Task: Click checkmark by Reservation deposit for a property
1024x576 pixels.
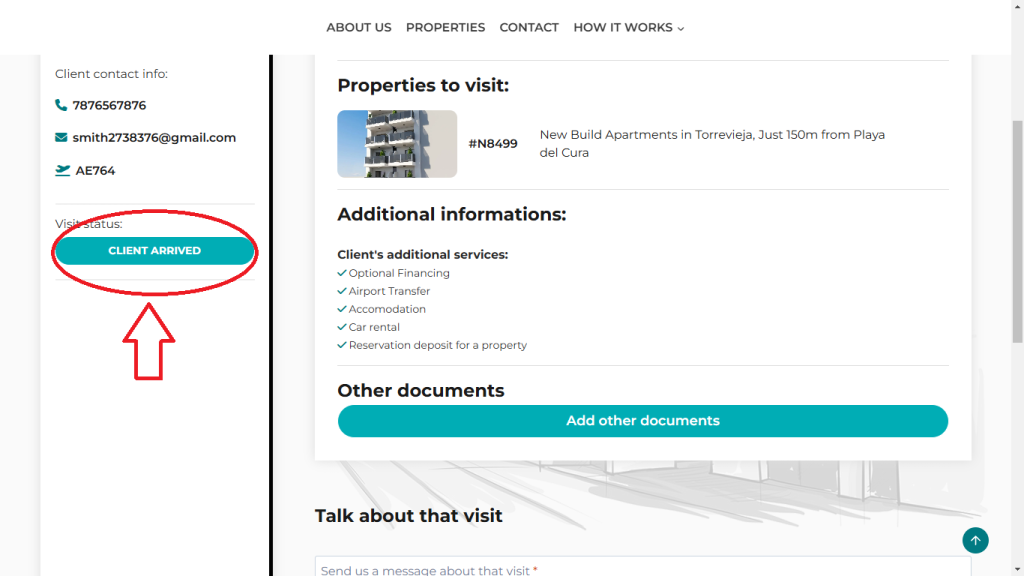Action: click(342, 345)
